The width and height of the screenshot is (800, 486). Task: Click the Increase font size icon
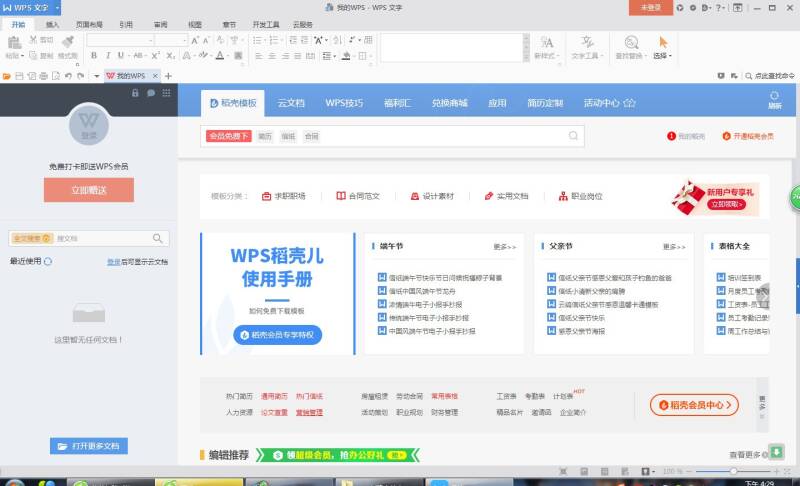click(x=195, y=40)
